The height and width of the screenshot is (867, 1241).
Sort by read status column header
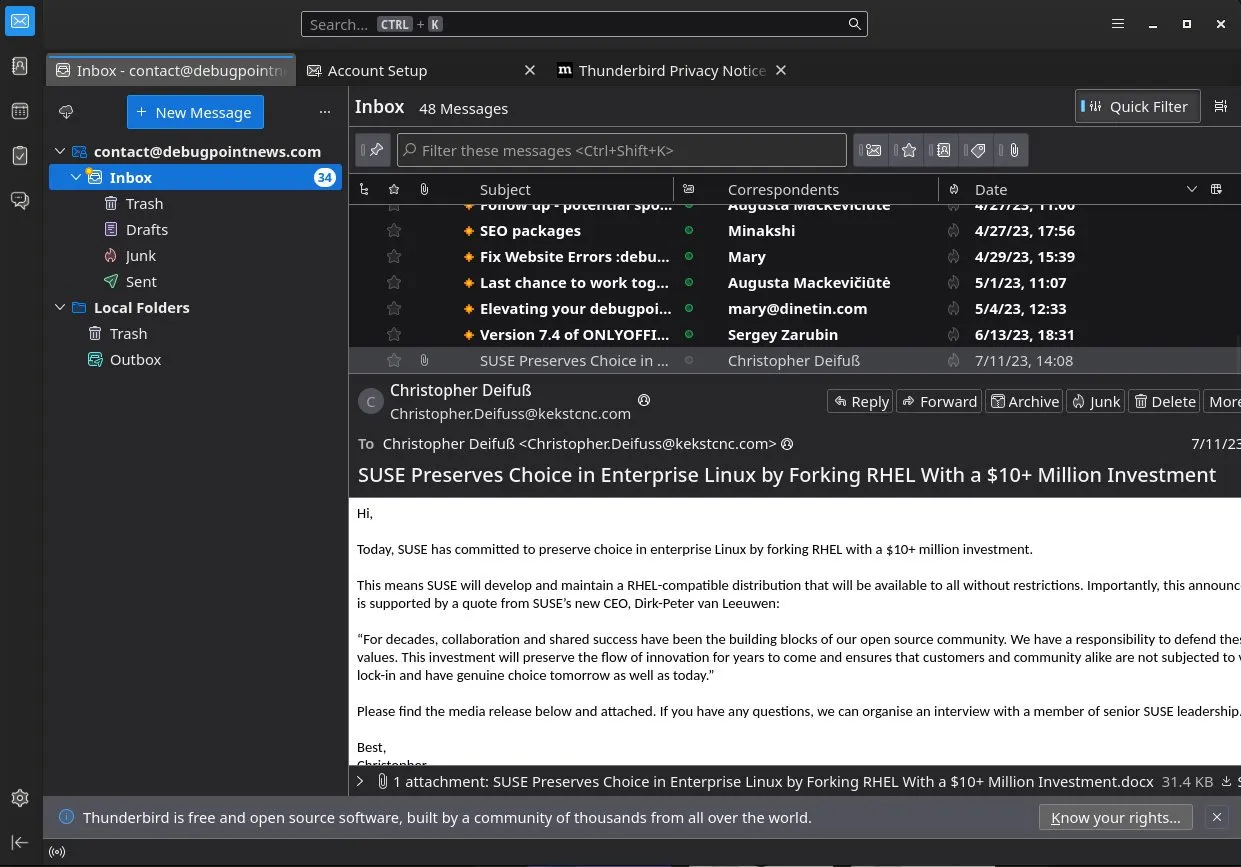coord(688,189)
